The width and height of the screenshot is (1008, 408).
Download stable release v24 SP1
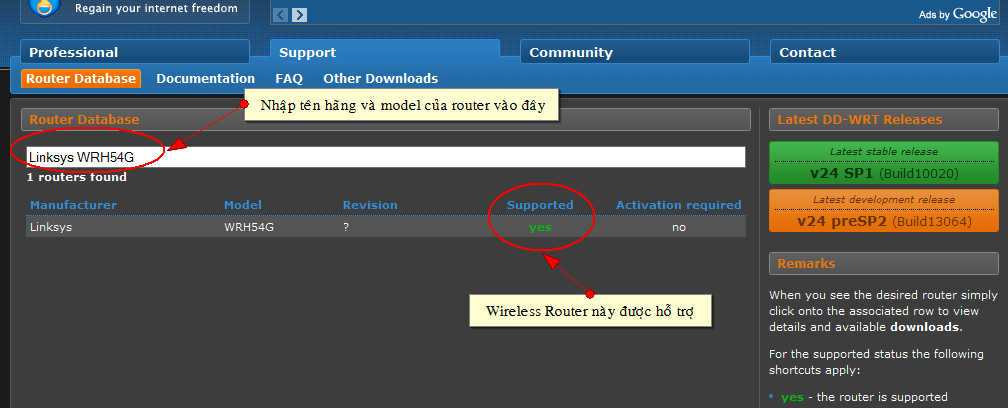pos(883,163)
